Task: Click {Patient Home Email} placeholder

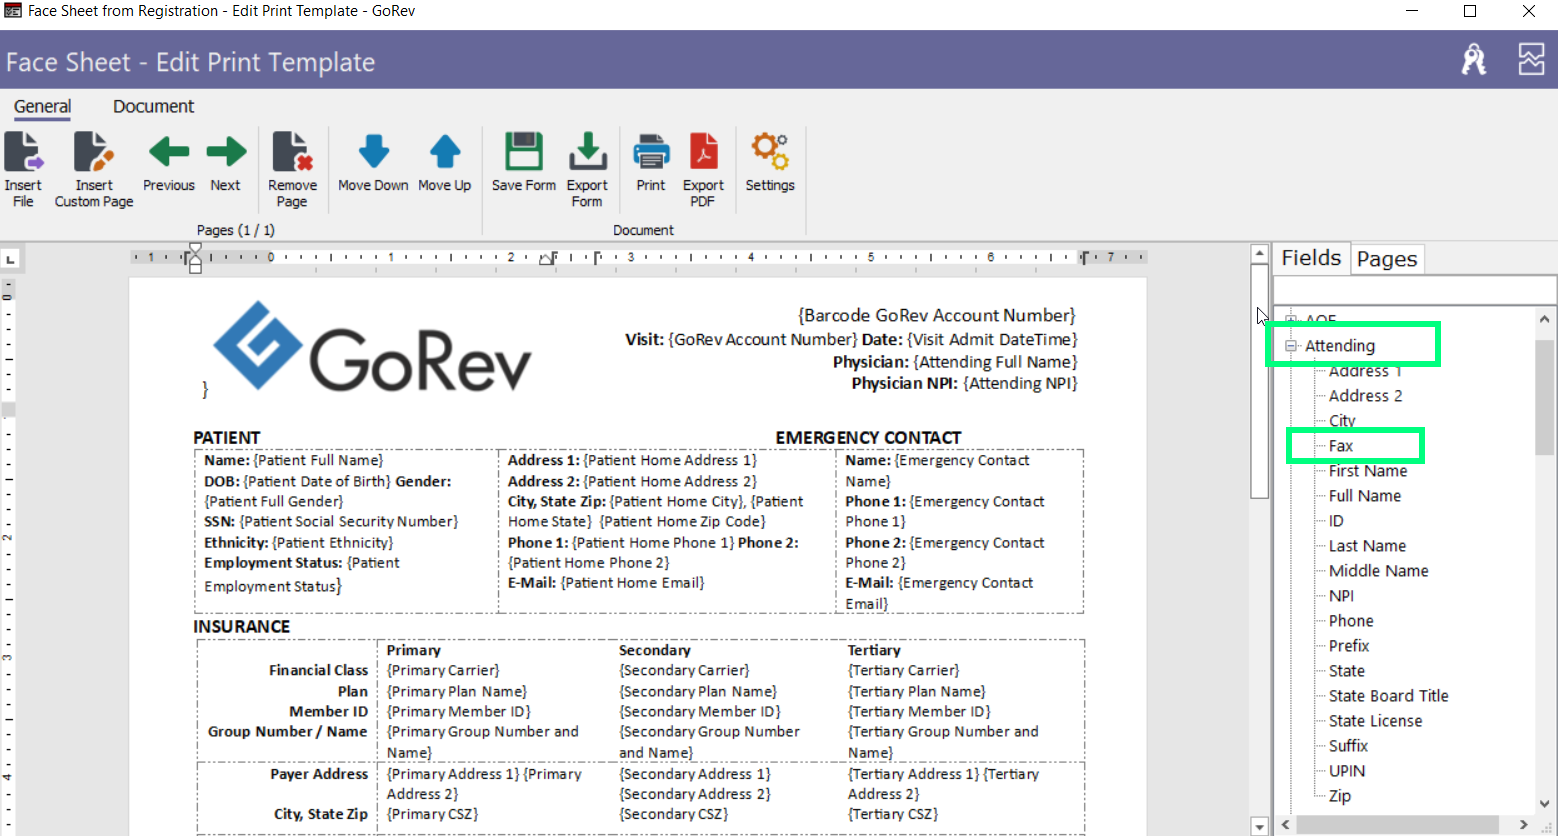Action: (x=632, y=583)
